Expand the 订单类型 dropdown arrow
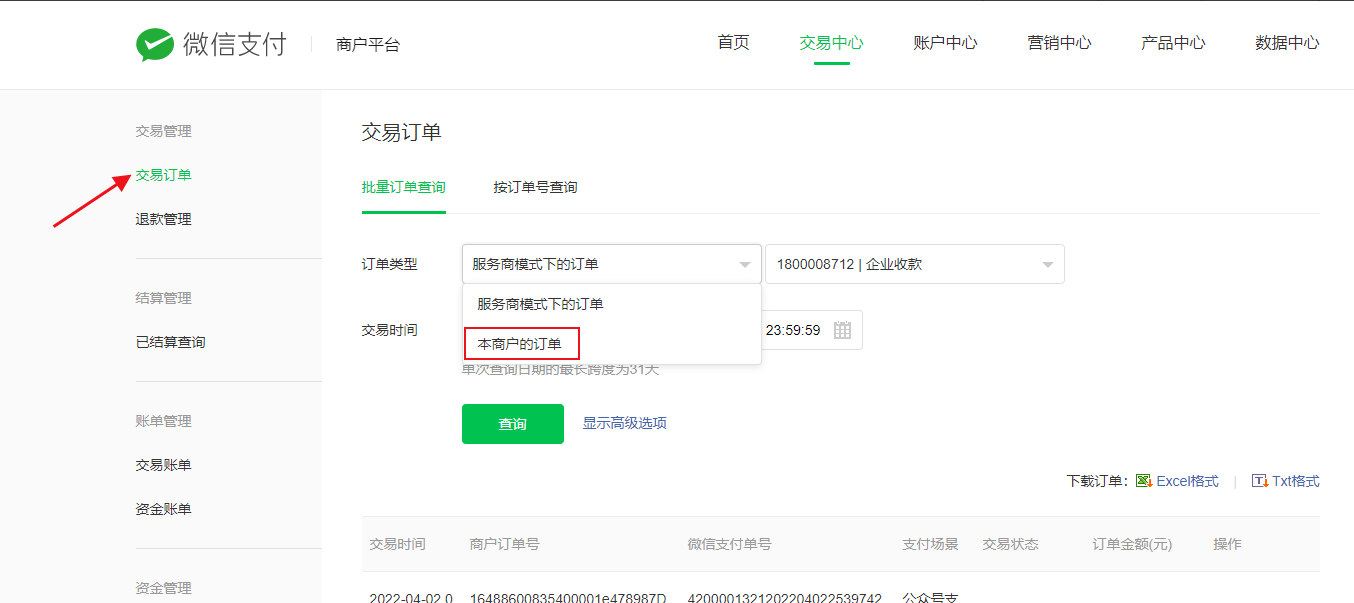1354x603 pixels. point(744,265)
